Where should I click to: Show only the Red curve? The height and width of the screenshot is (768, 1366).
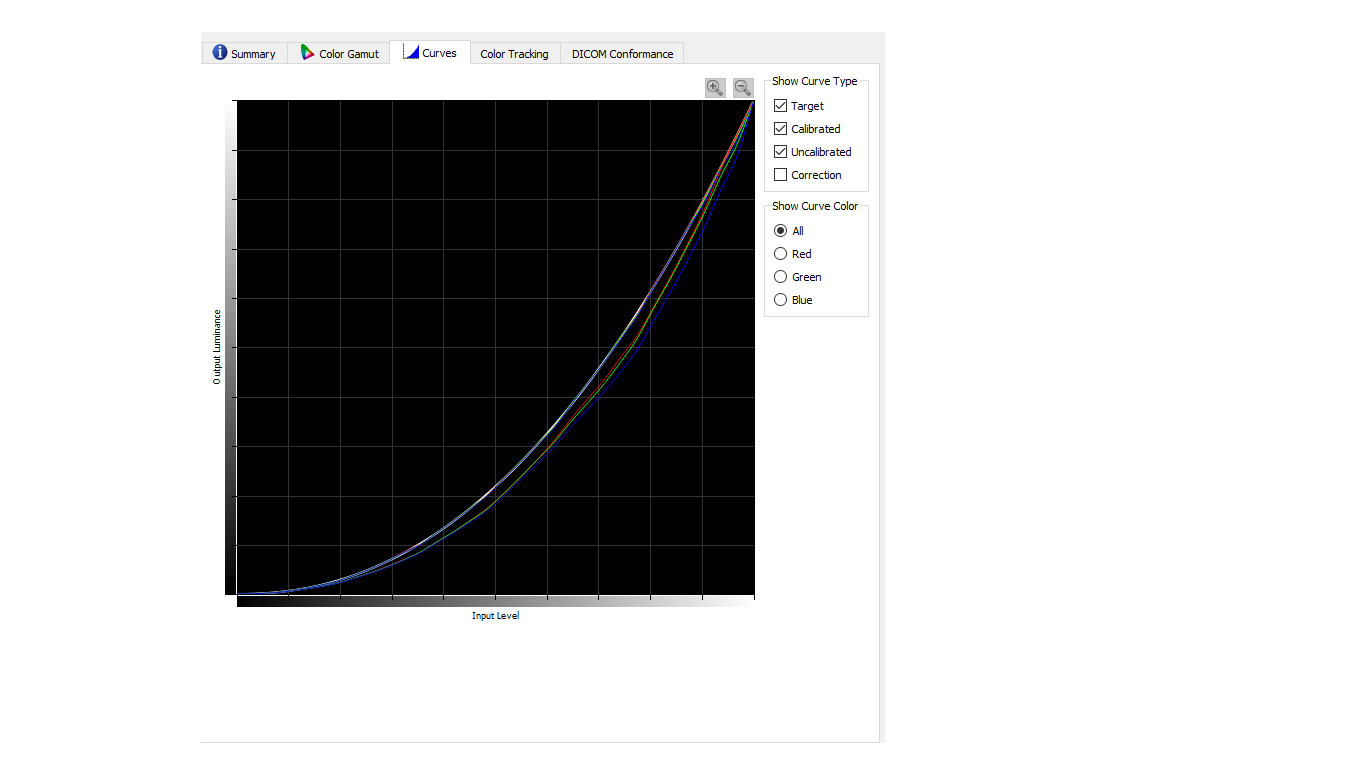click(781, 254)
